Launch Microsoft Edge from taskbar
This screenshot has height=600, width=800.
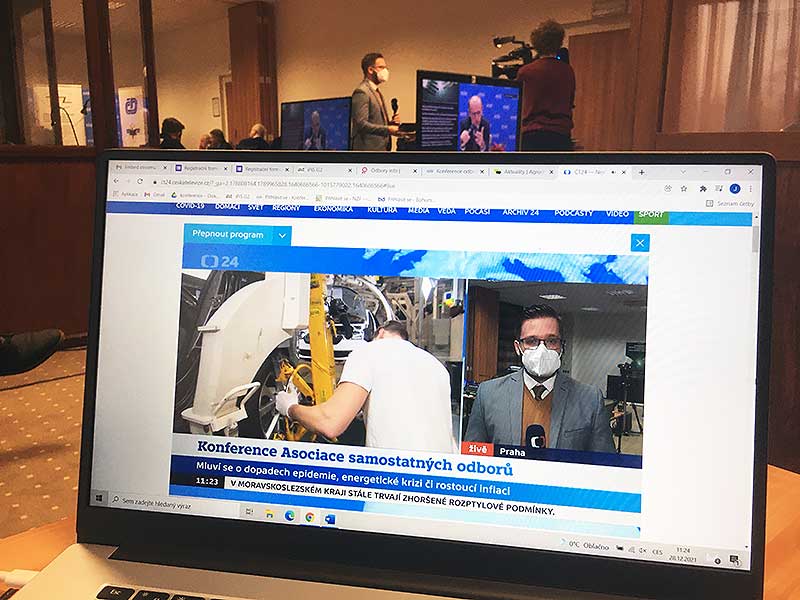pos(289,514)
